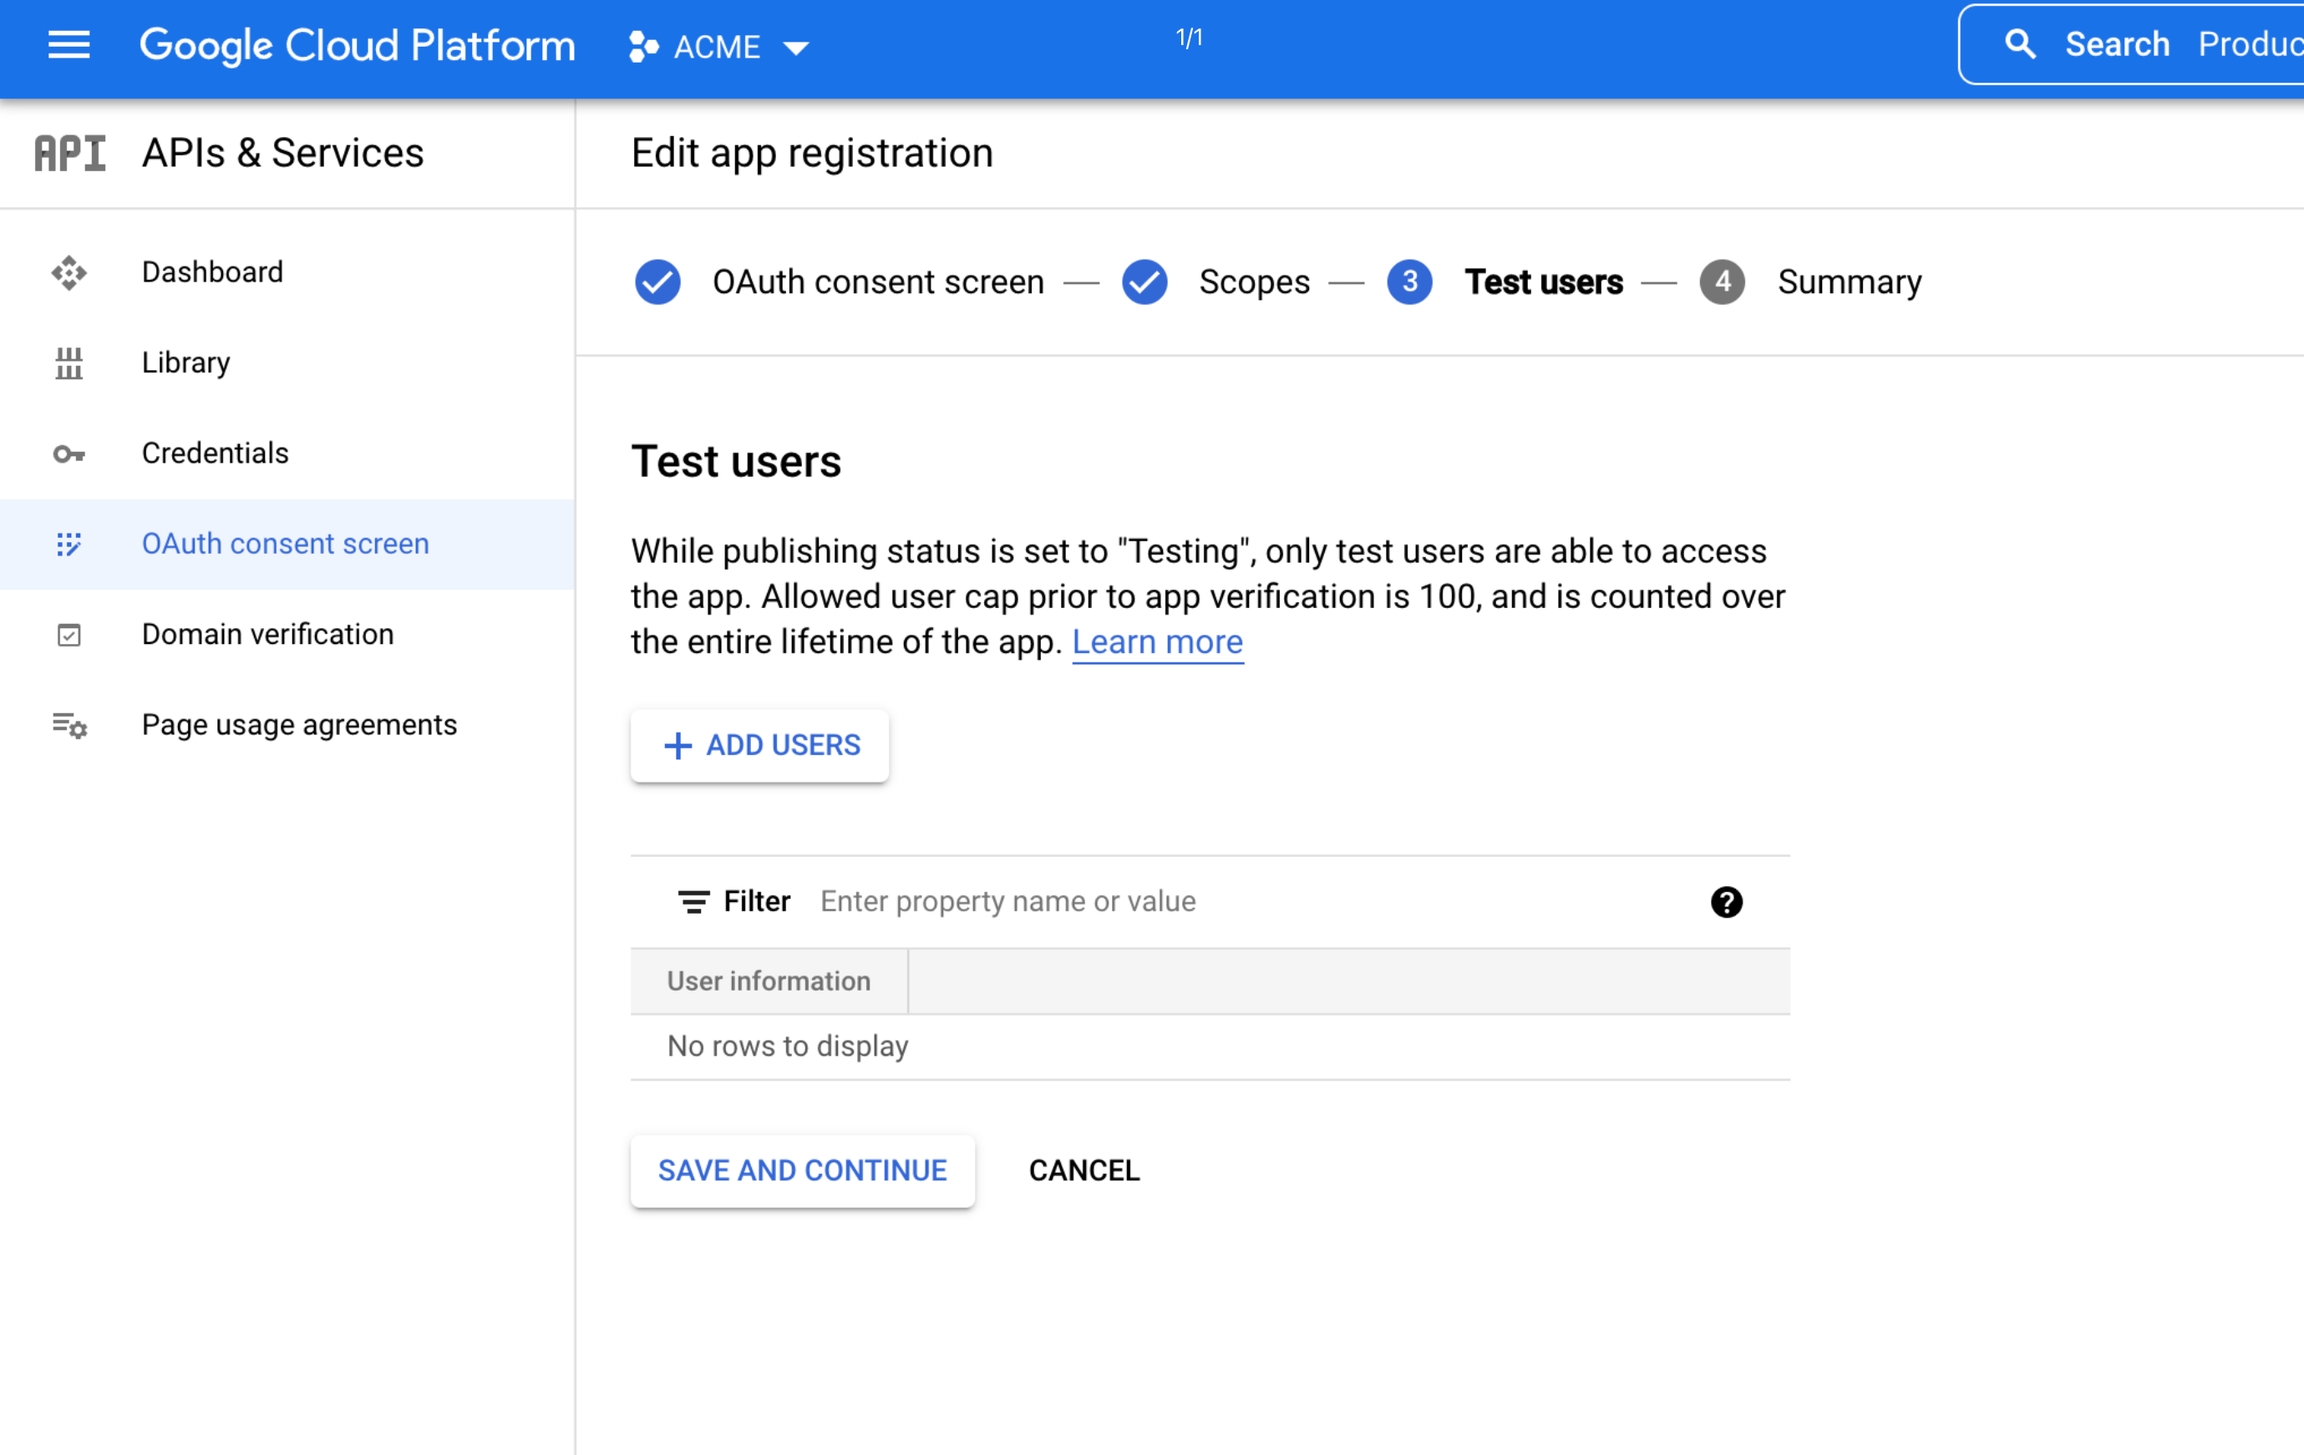Click the CANCEL button
2304x1455 pixels.
[1084, 1171]
